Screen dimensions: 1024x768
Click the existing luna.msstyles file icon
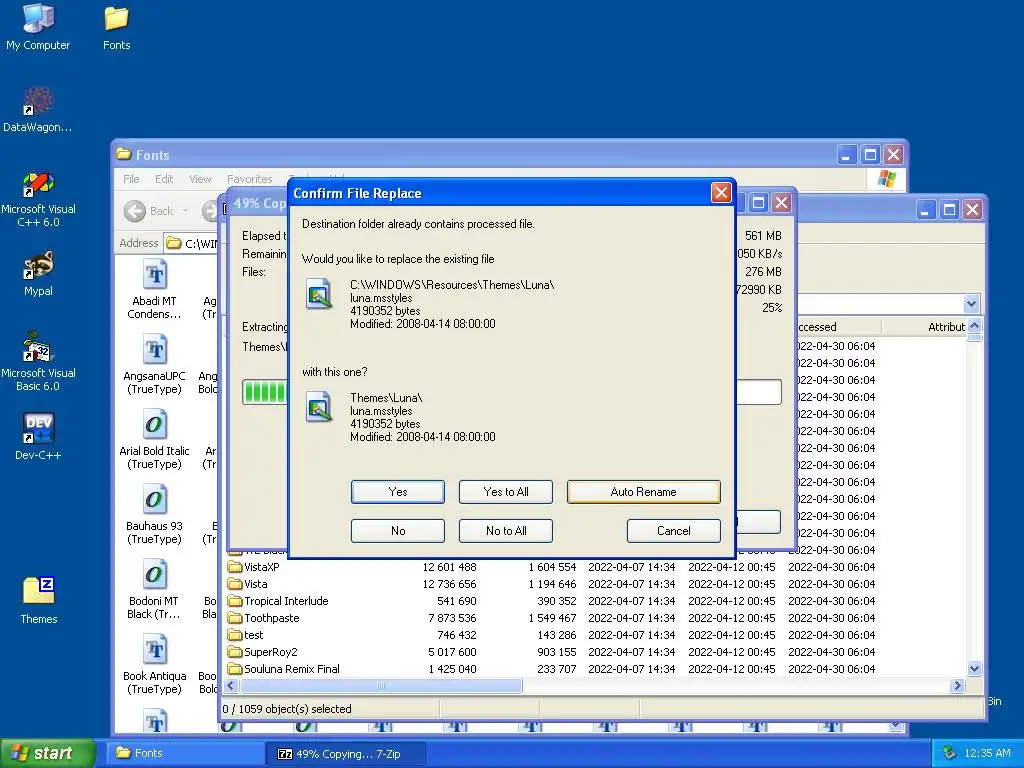(x=319, y=295)
